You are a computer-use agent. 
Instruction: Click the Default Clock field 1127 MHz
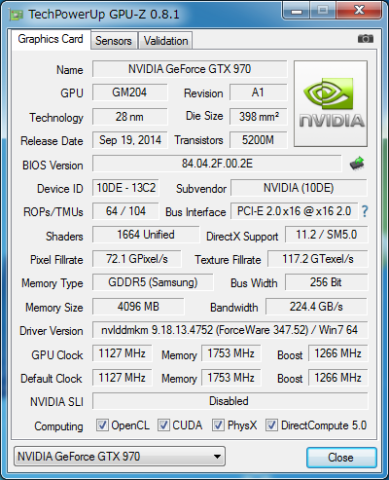coord(122,378)
